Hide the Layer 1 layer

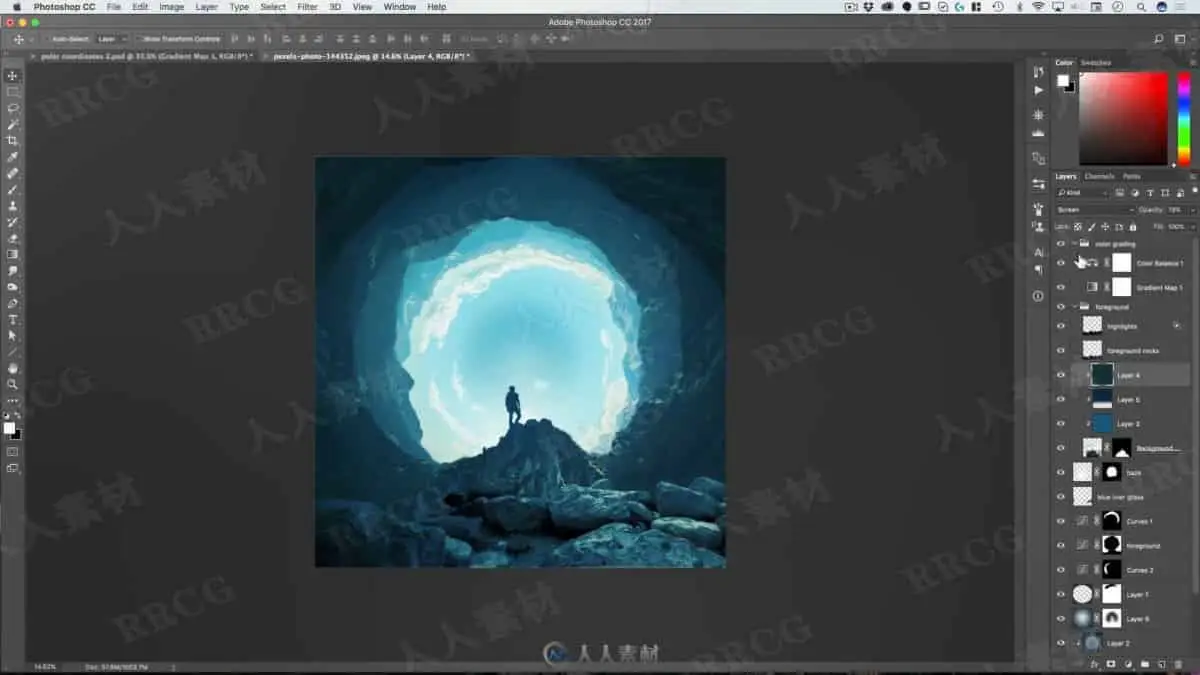[1061, 594]
